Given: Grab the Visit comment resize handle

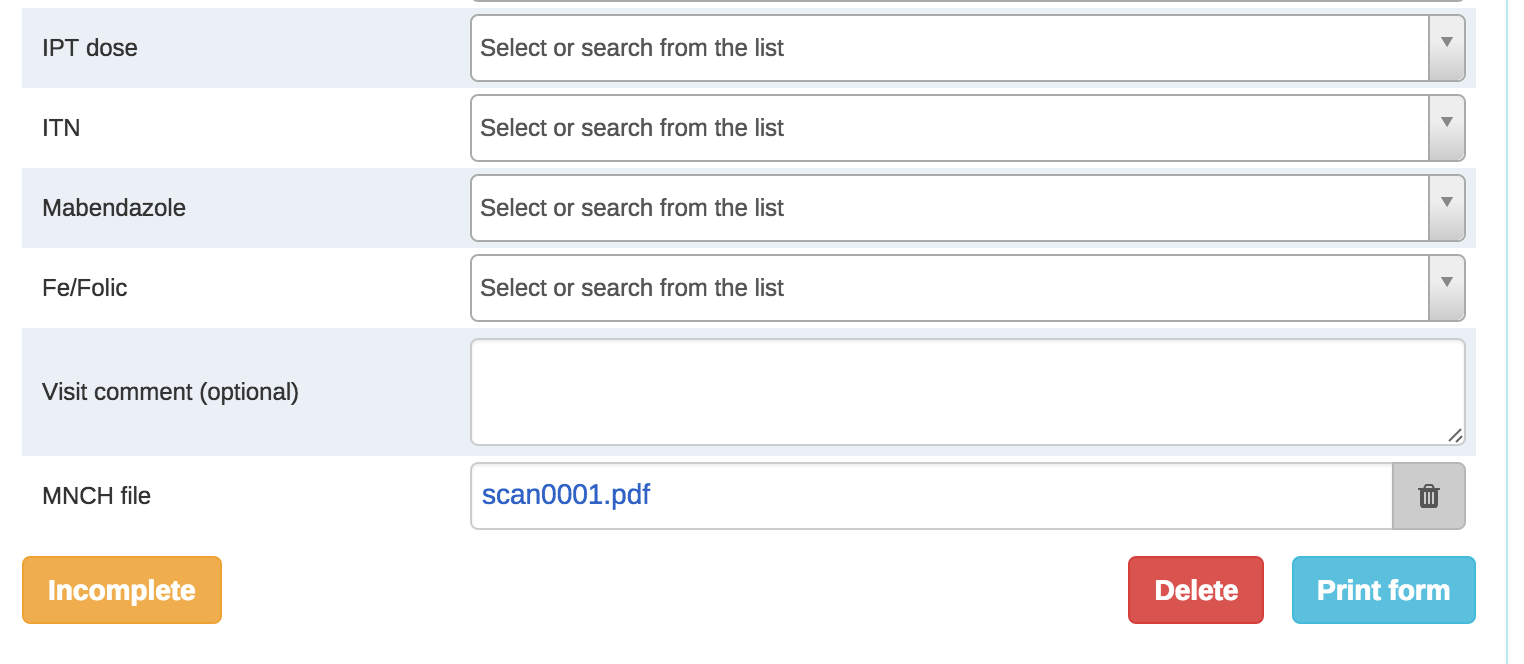Looking at the screenshot, I should (1455, 435).
